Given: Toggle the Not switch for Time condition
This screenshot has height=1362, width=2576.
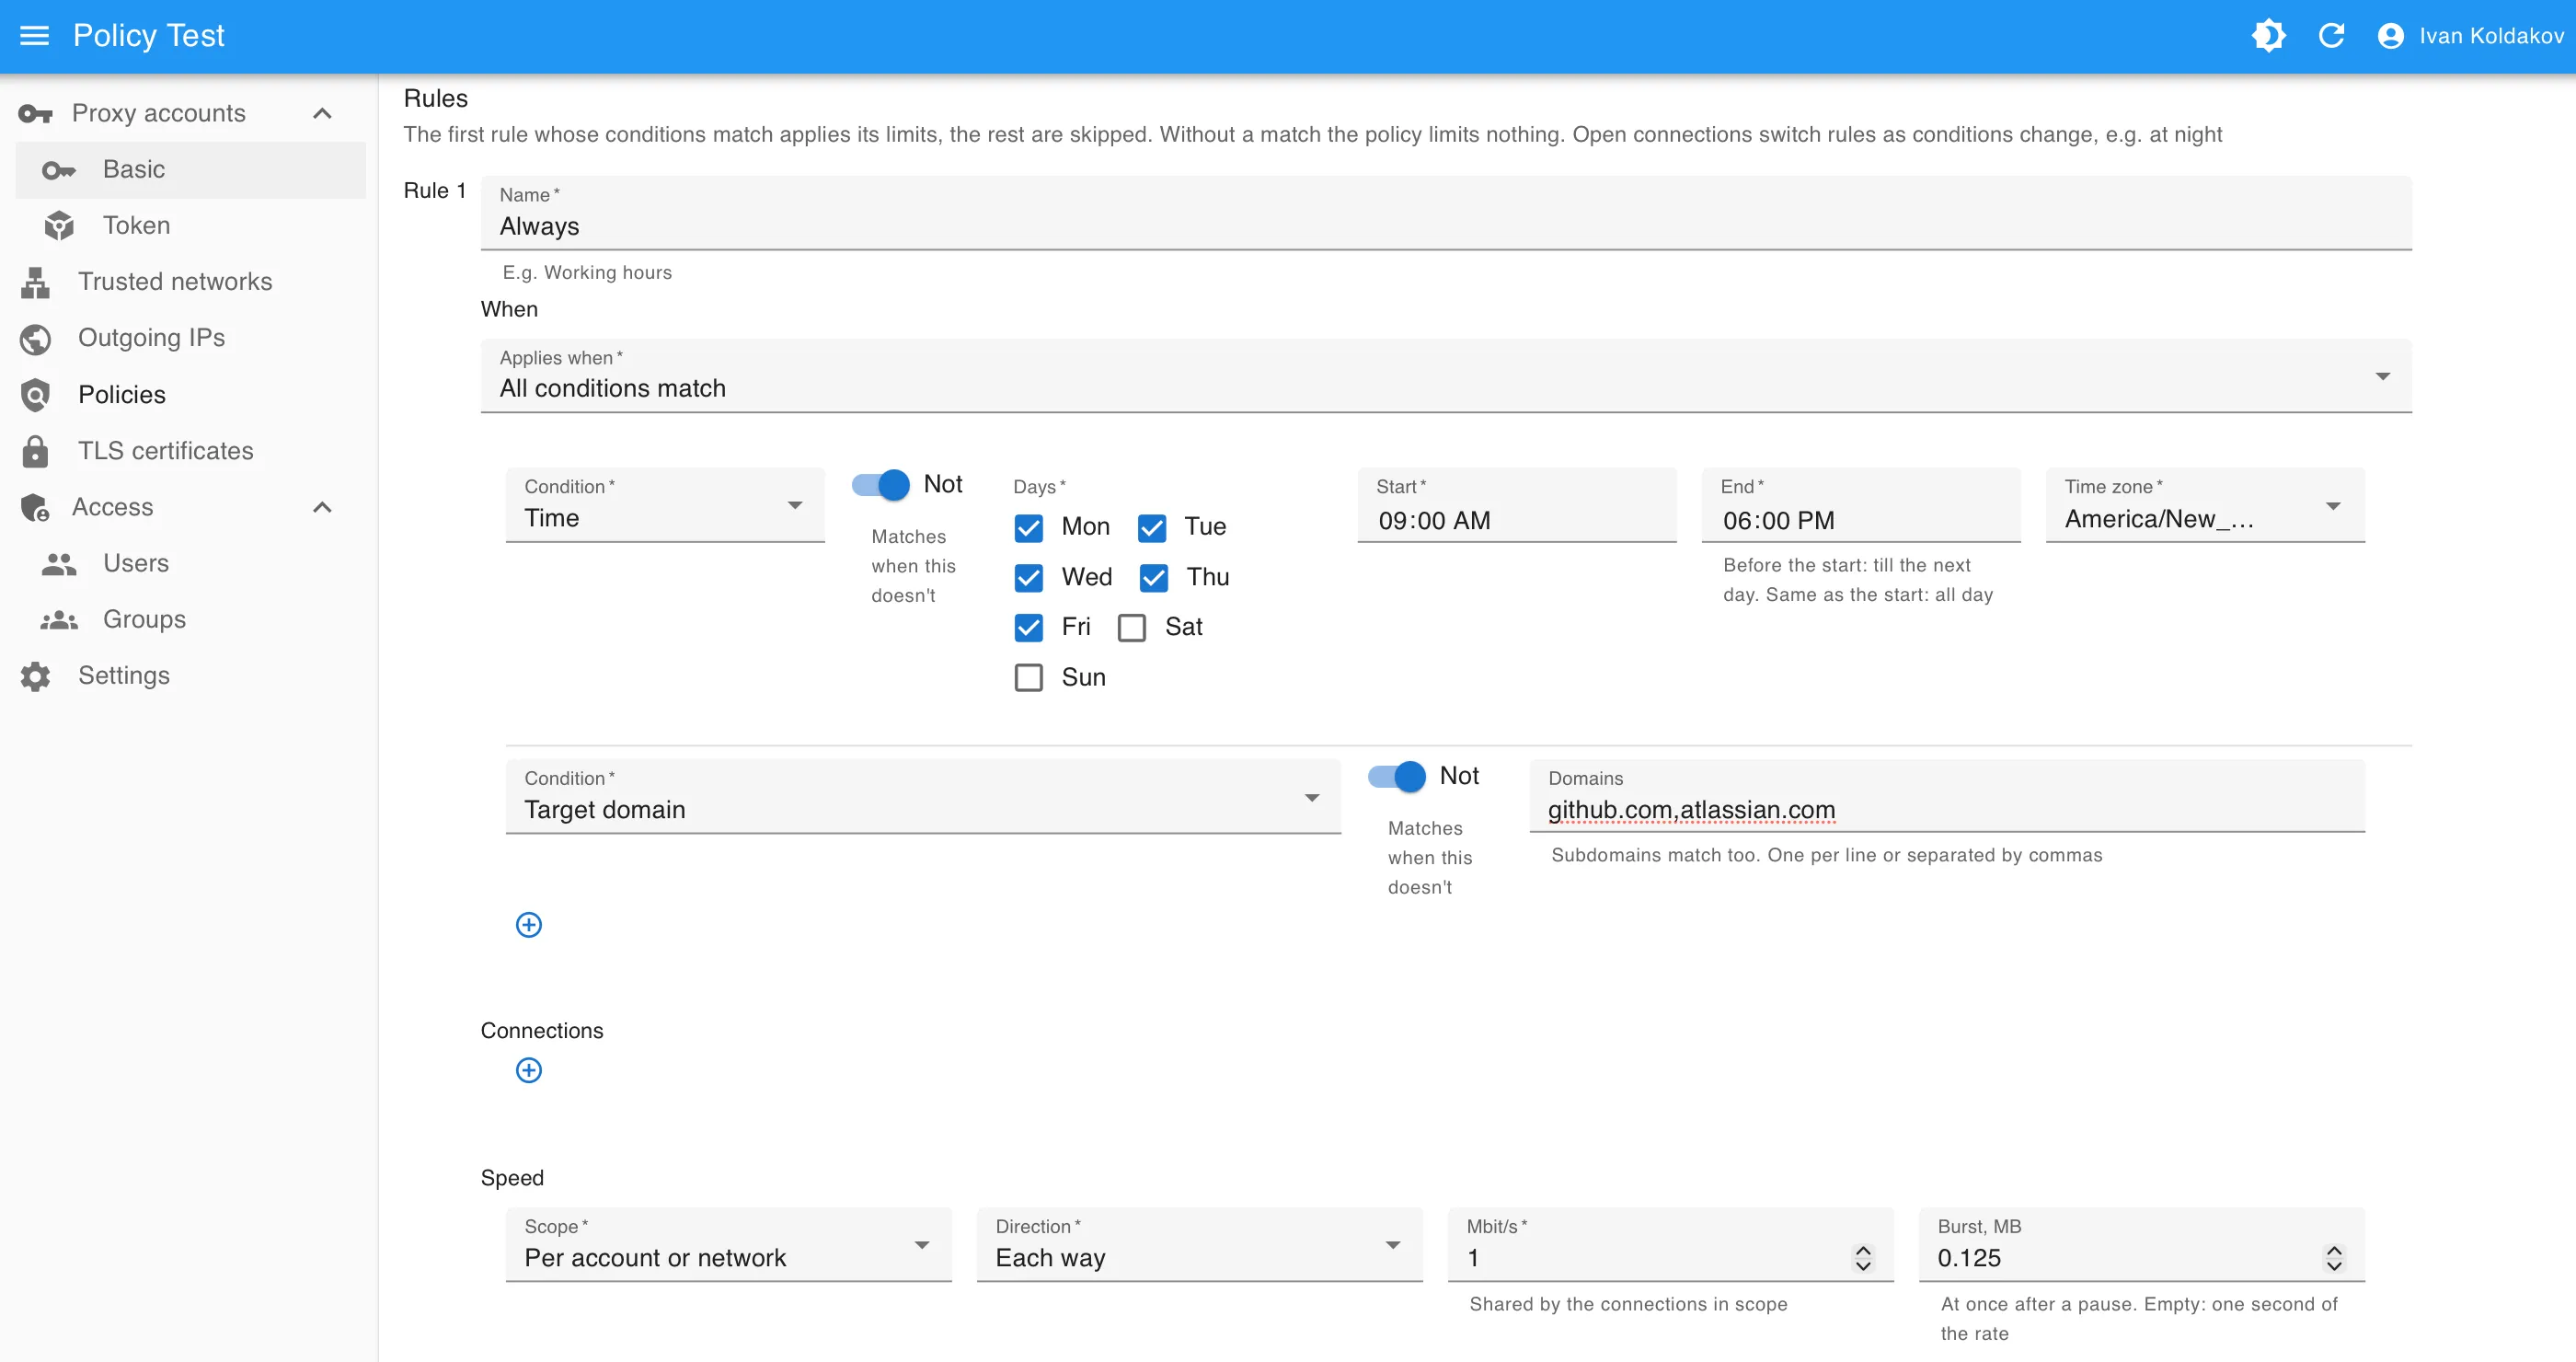Looking at the screenshot, I should (881, 485).
